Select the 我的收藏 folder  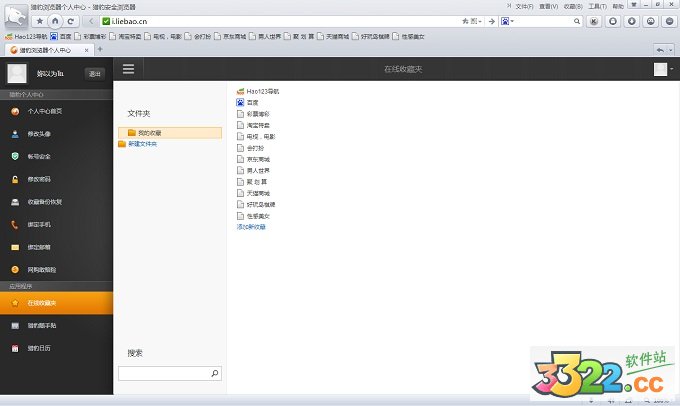coord(170,133)
